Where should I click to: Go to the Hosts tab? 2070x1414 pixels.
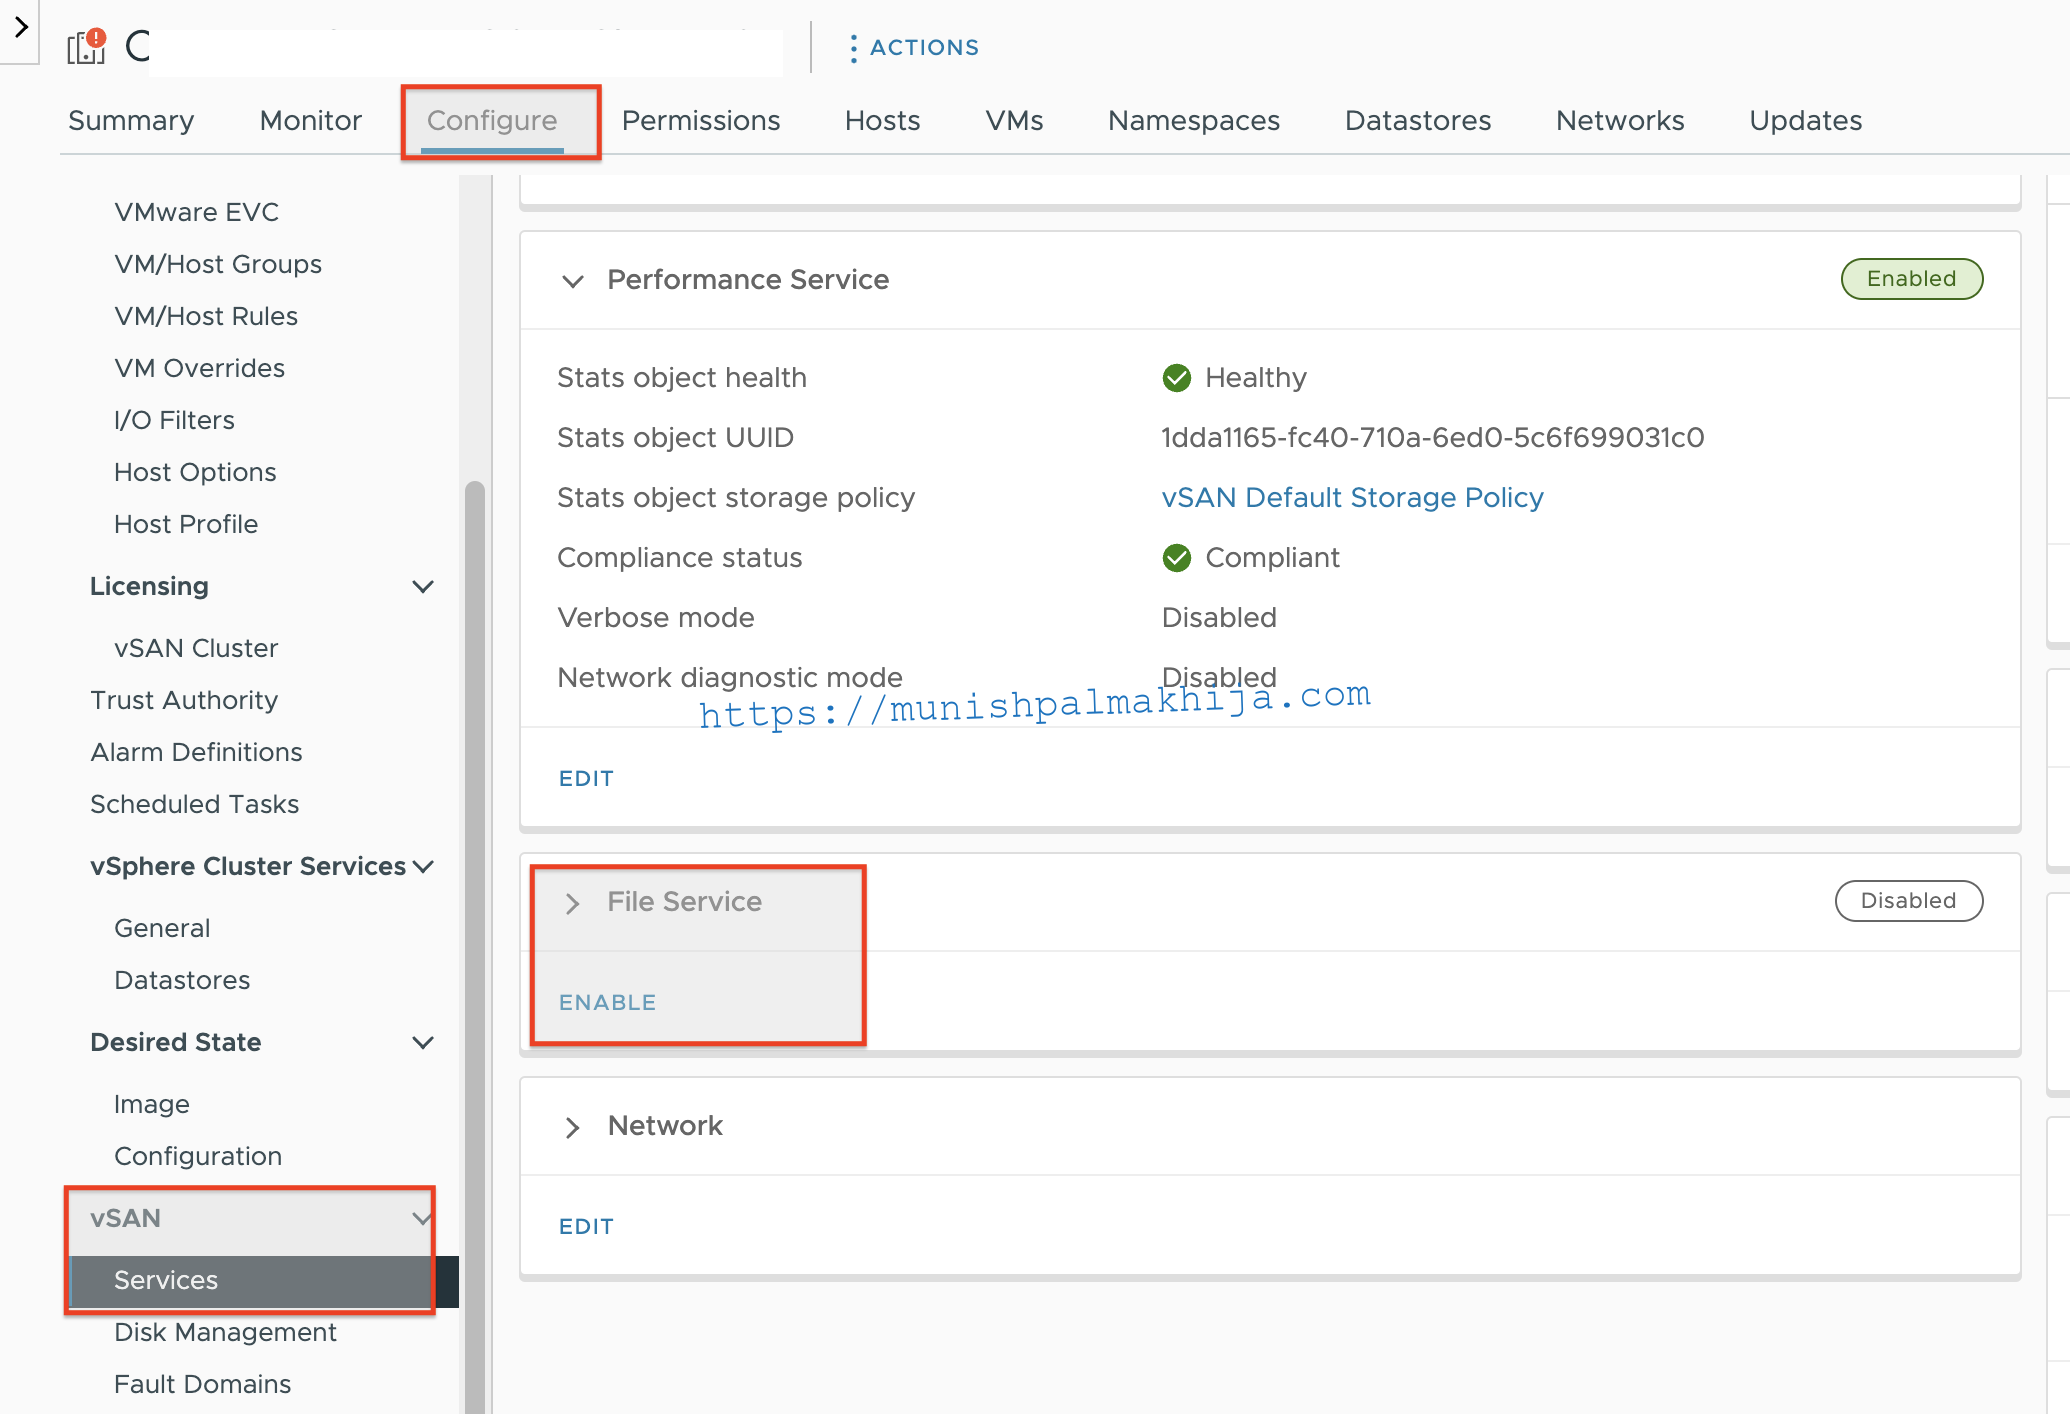pos(882,121)
